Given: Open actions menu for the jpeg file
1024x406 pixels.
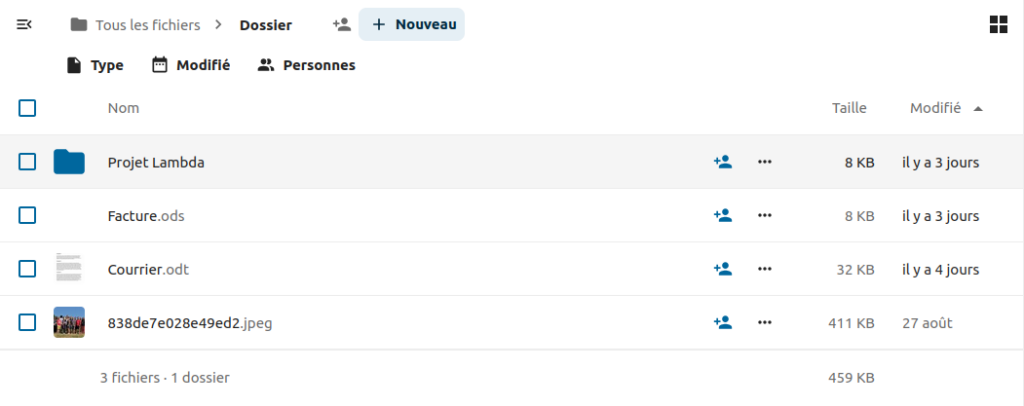Looking at the screenshot, I should (765, 323).
